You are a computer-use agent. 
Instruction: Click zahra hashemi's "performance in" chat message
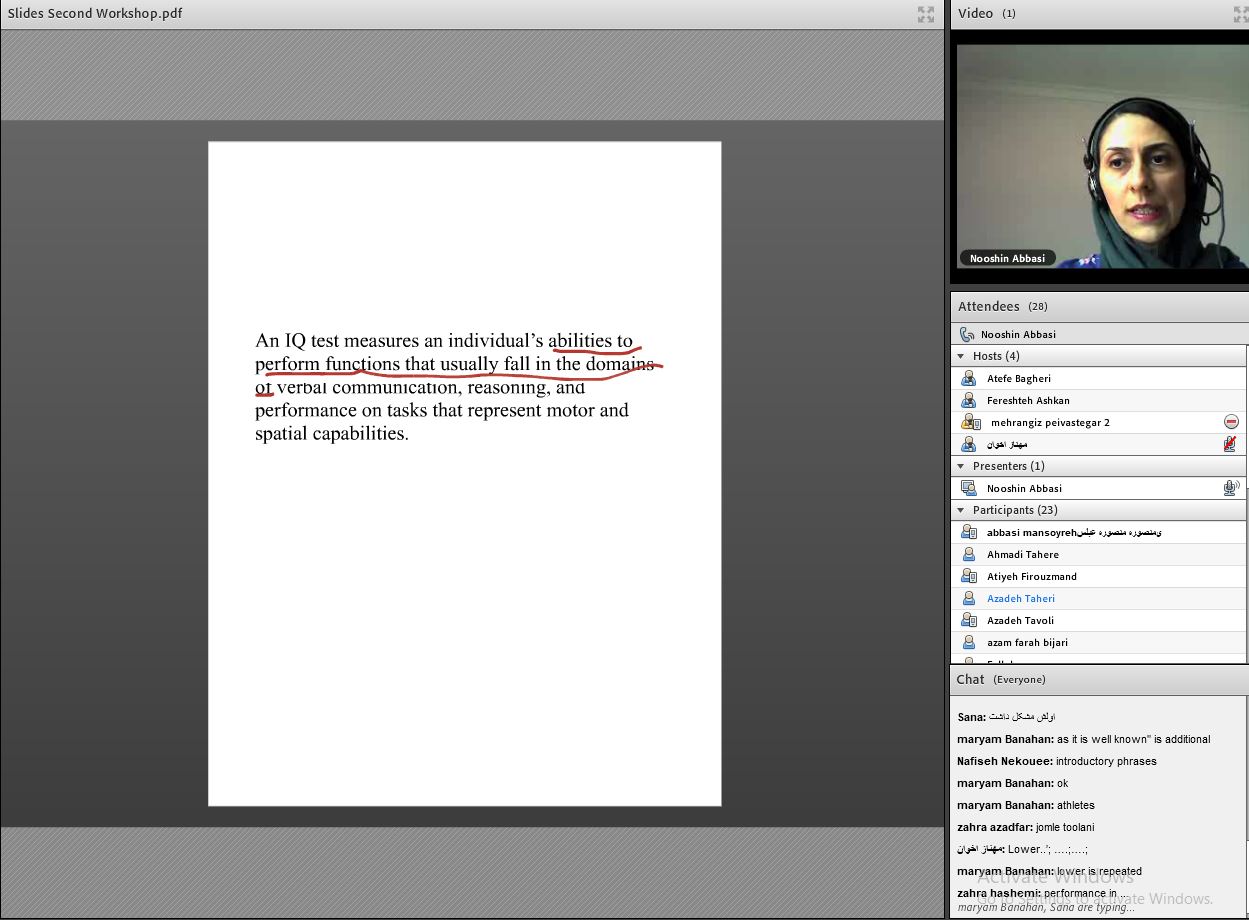point(1043,893)
